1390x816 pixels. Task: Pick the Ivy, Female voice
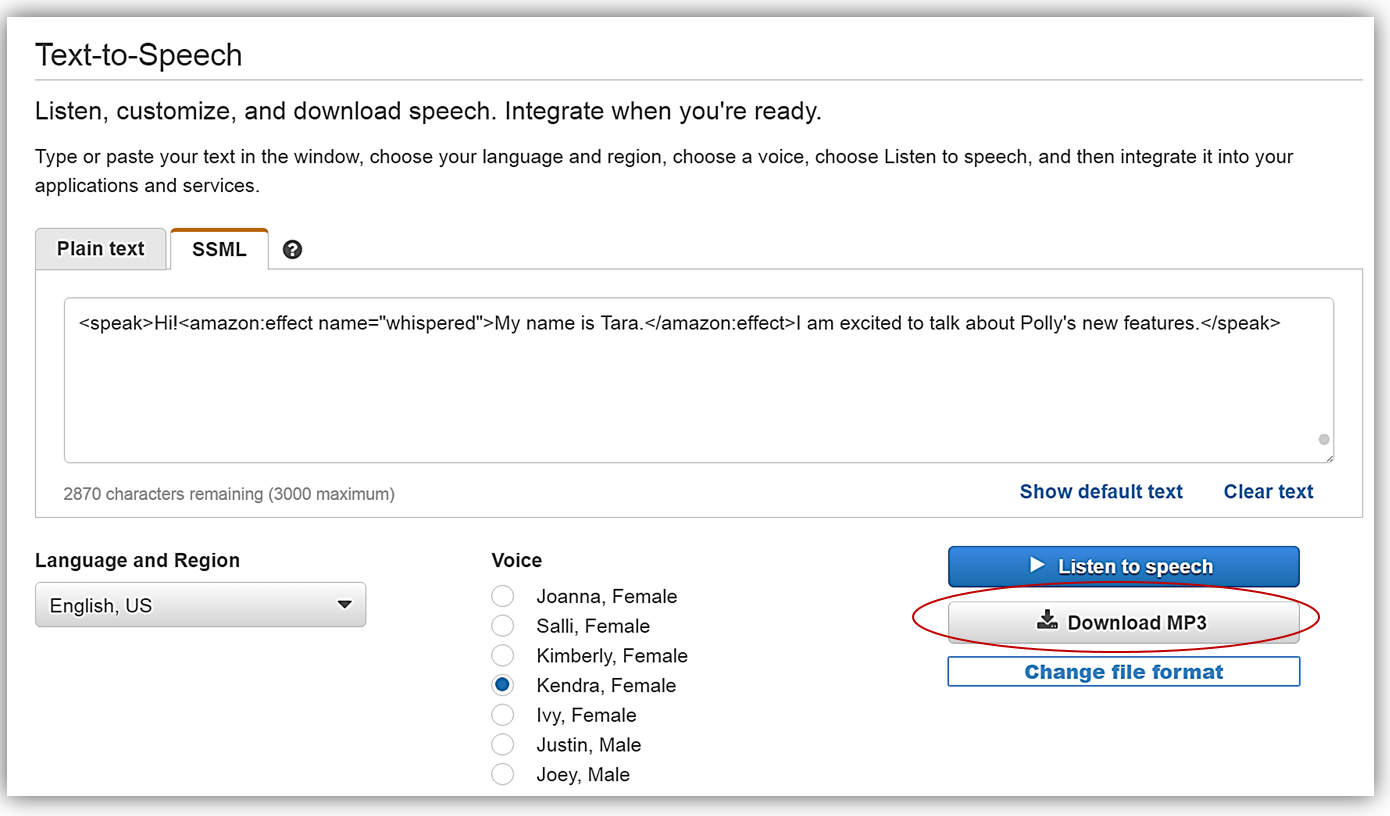tap(503, 715)
